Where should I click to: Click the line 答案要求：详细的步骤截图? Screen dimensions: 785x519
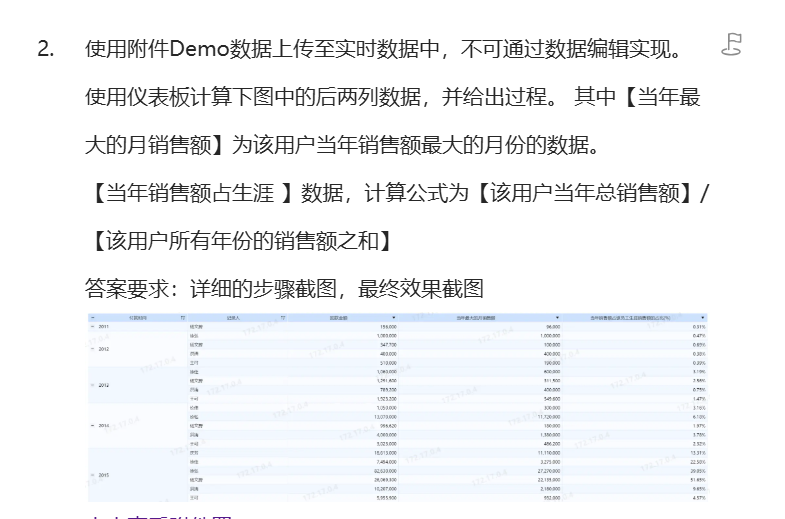(284, 289)
